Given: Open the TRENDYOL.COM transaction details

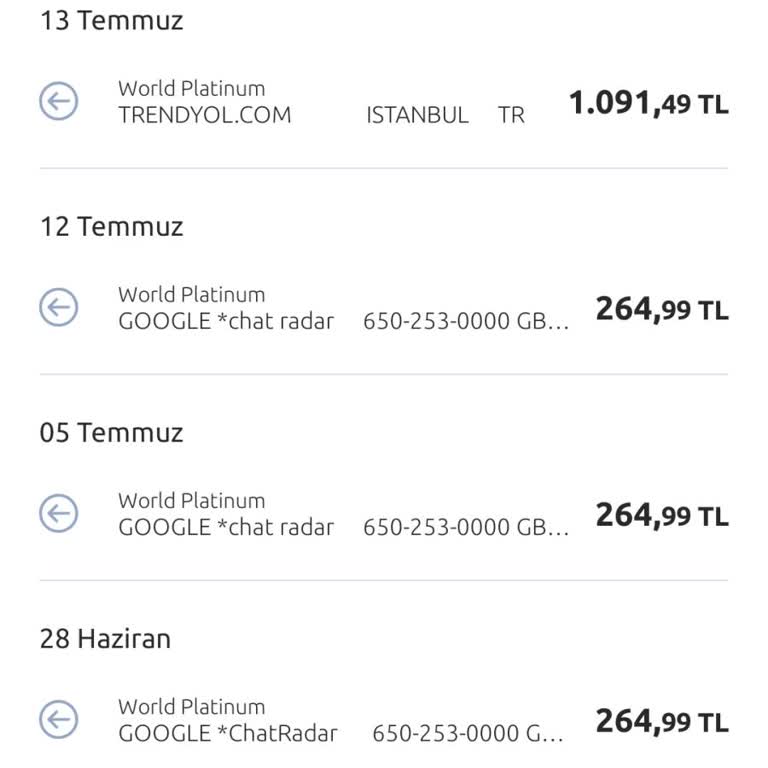Looking at the screenshot, I should pos(205,115).
